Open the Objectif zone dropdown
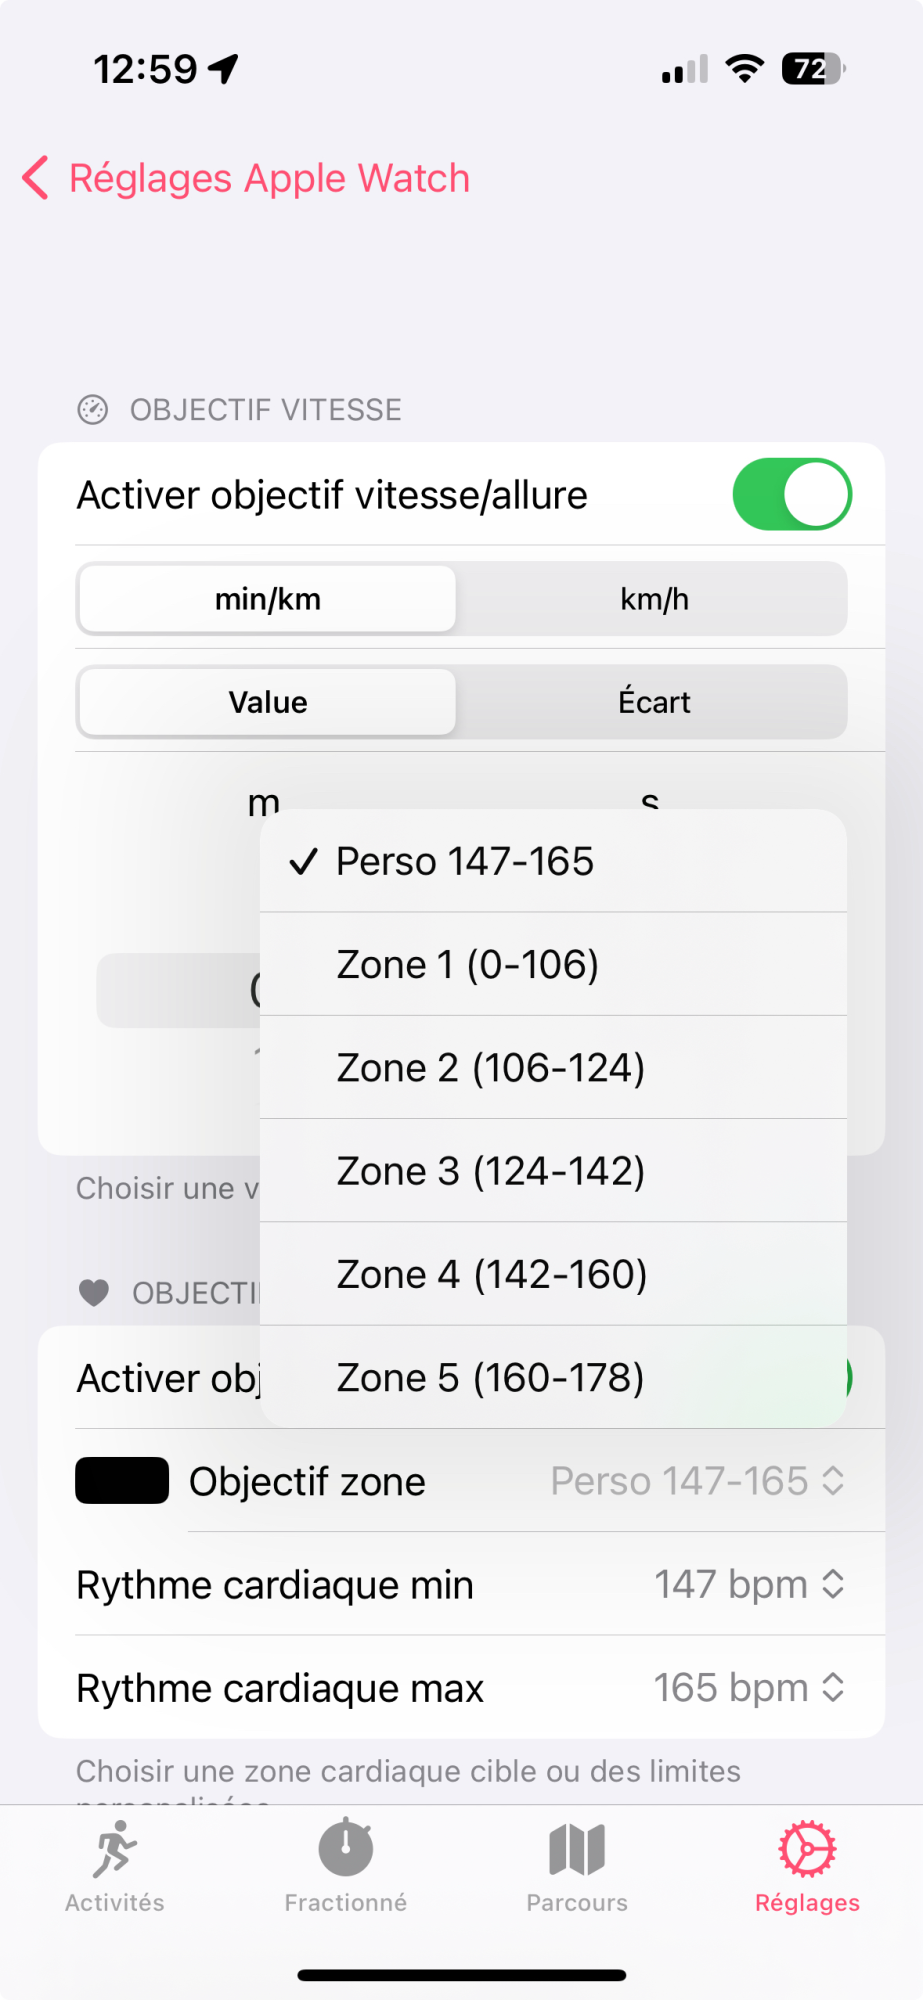 (x=698, y=1481)
